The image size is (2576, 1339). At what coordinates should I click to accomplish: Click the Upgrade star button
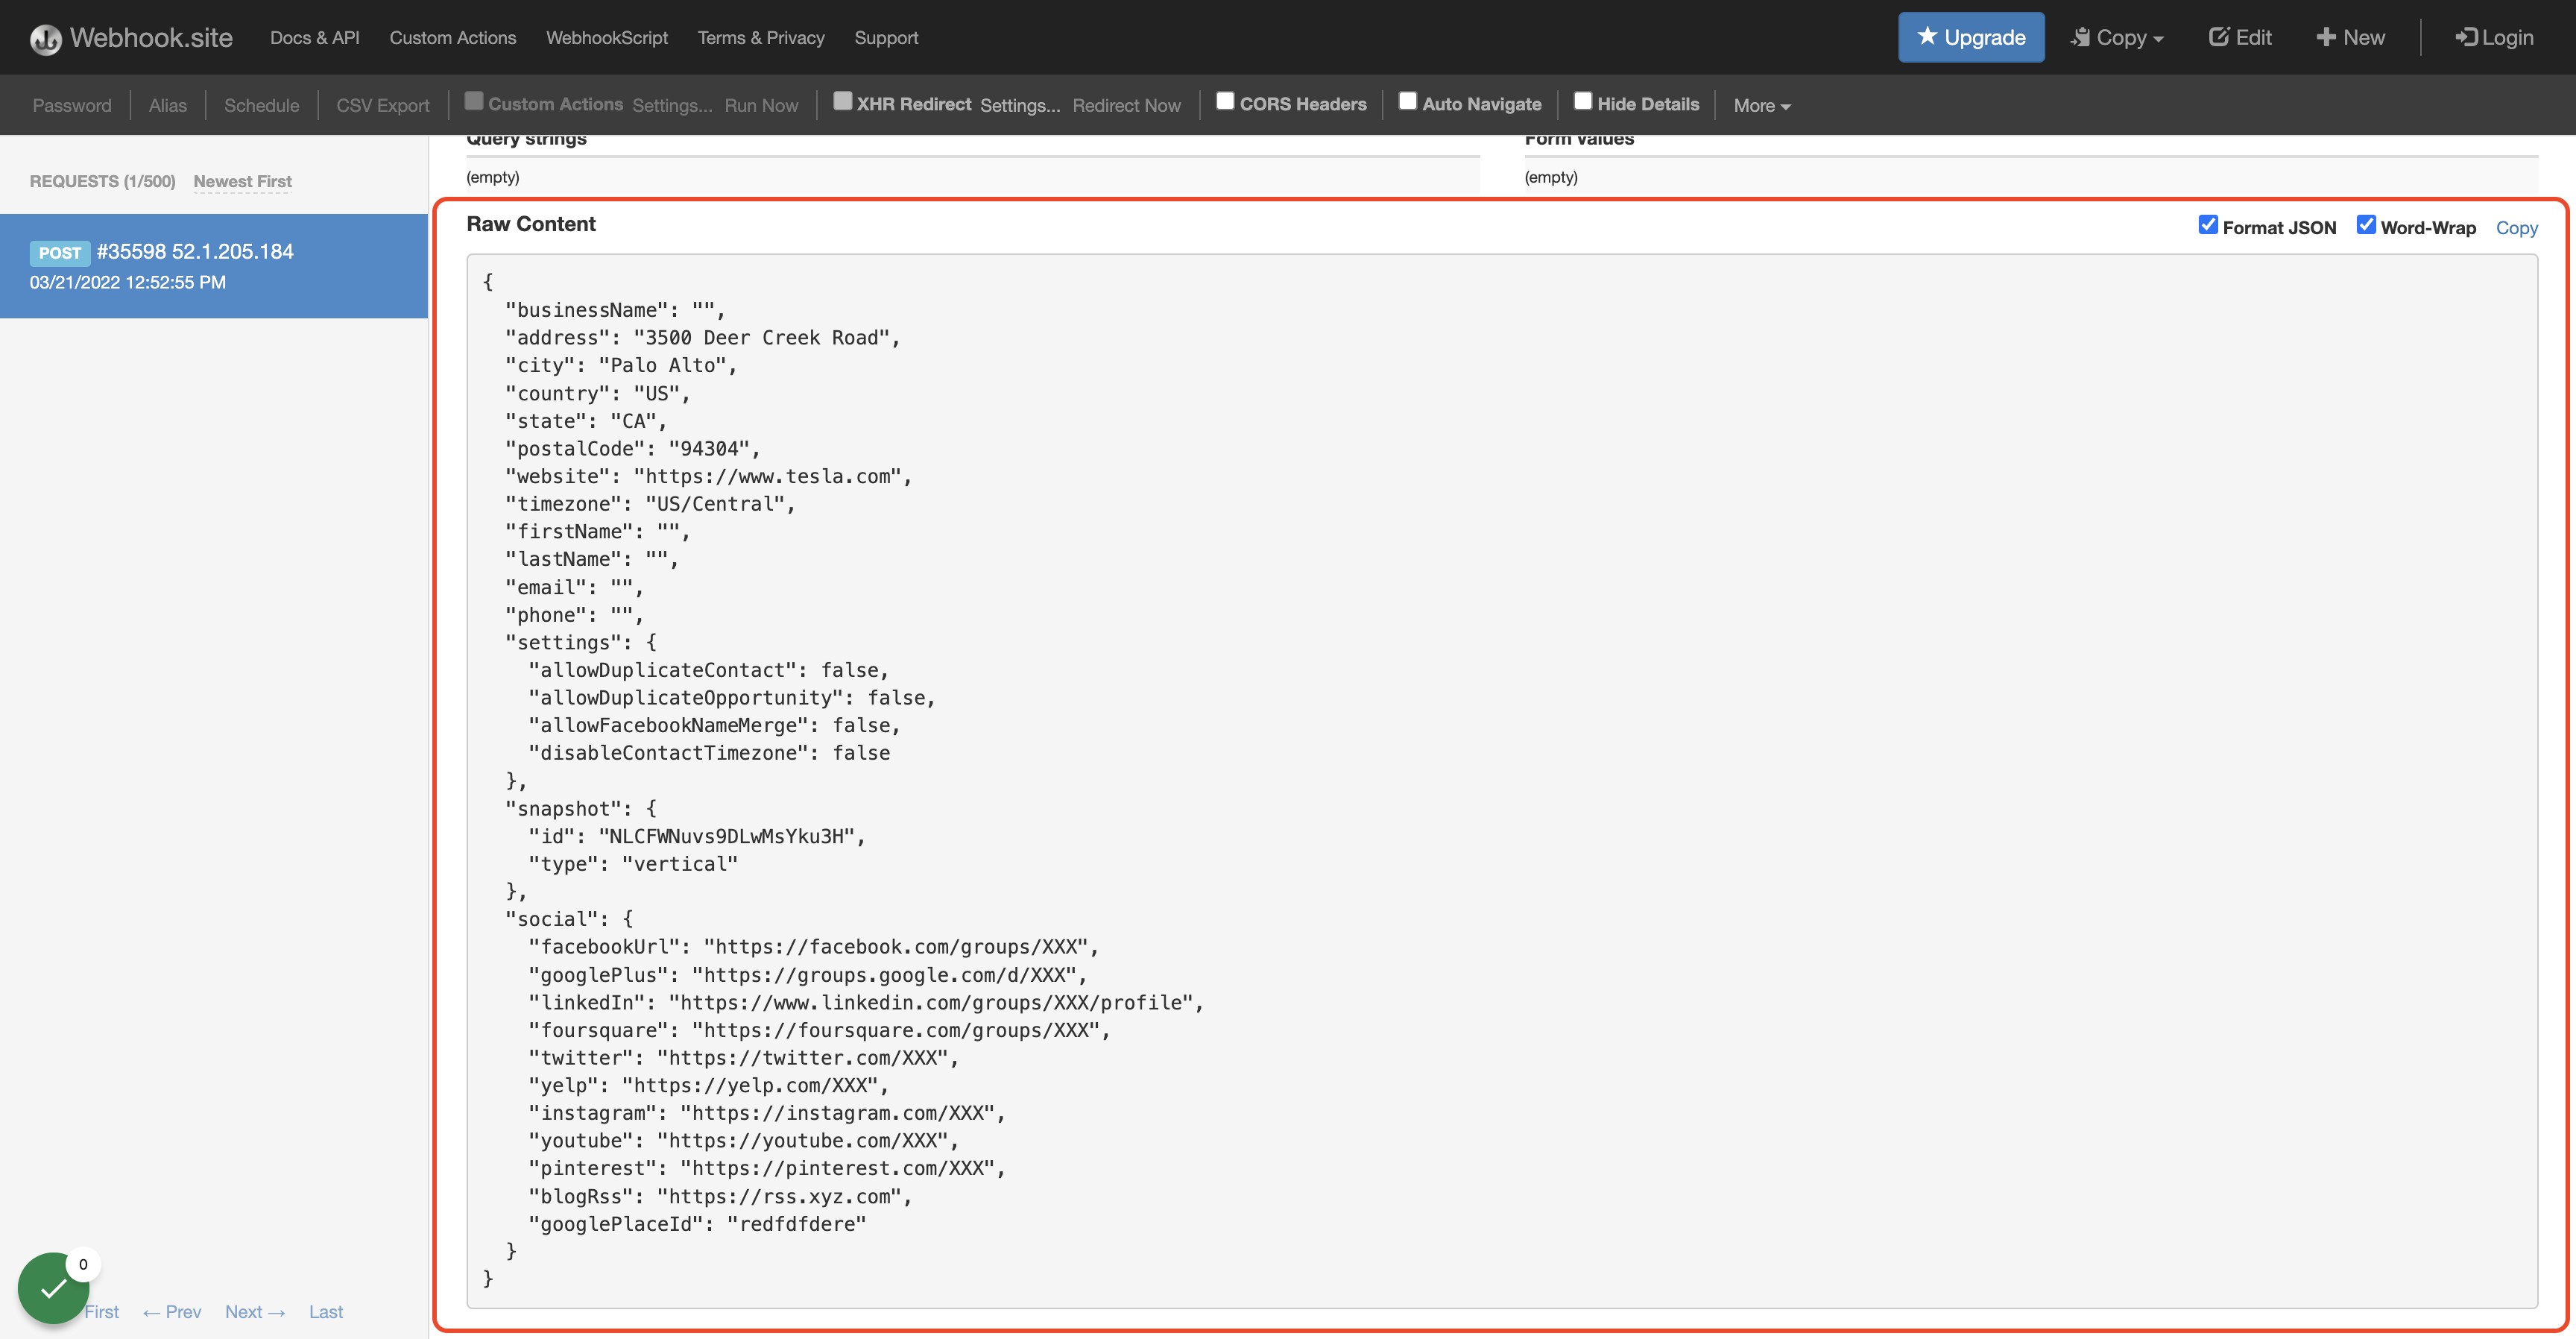click(x=1971, y=37)
